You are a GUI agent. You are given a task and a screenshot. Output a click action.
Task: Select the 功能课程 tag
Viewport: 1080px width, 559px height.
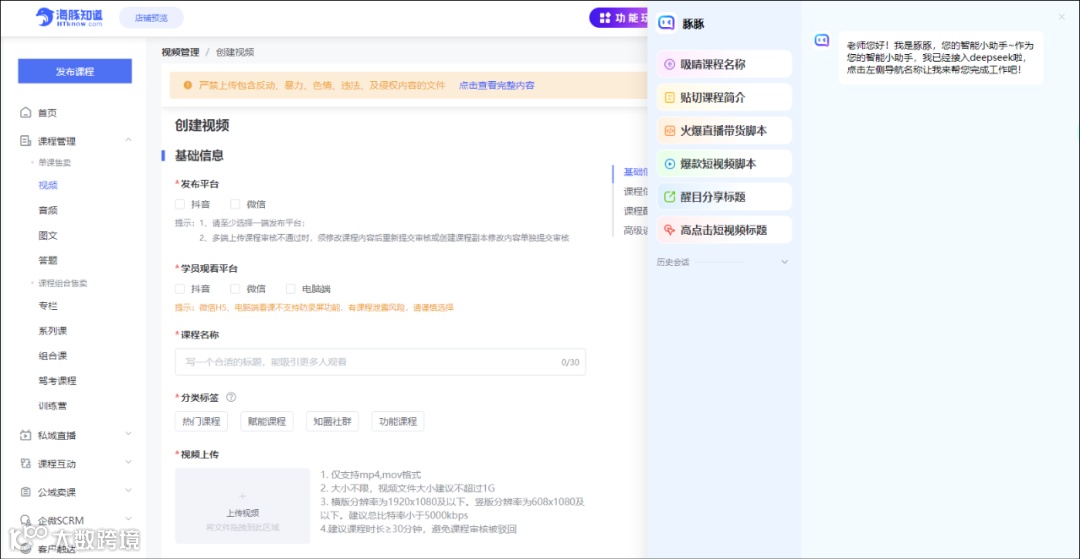pos(398,421)
